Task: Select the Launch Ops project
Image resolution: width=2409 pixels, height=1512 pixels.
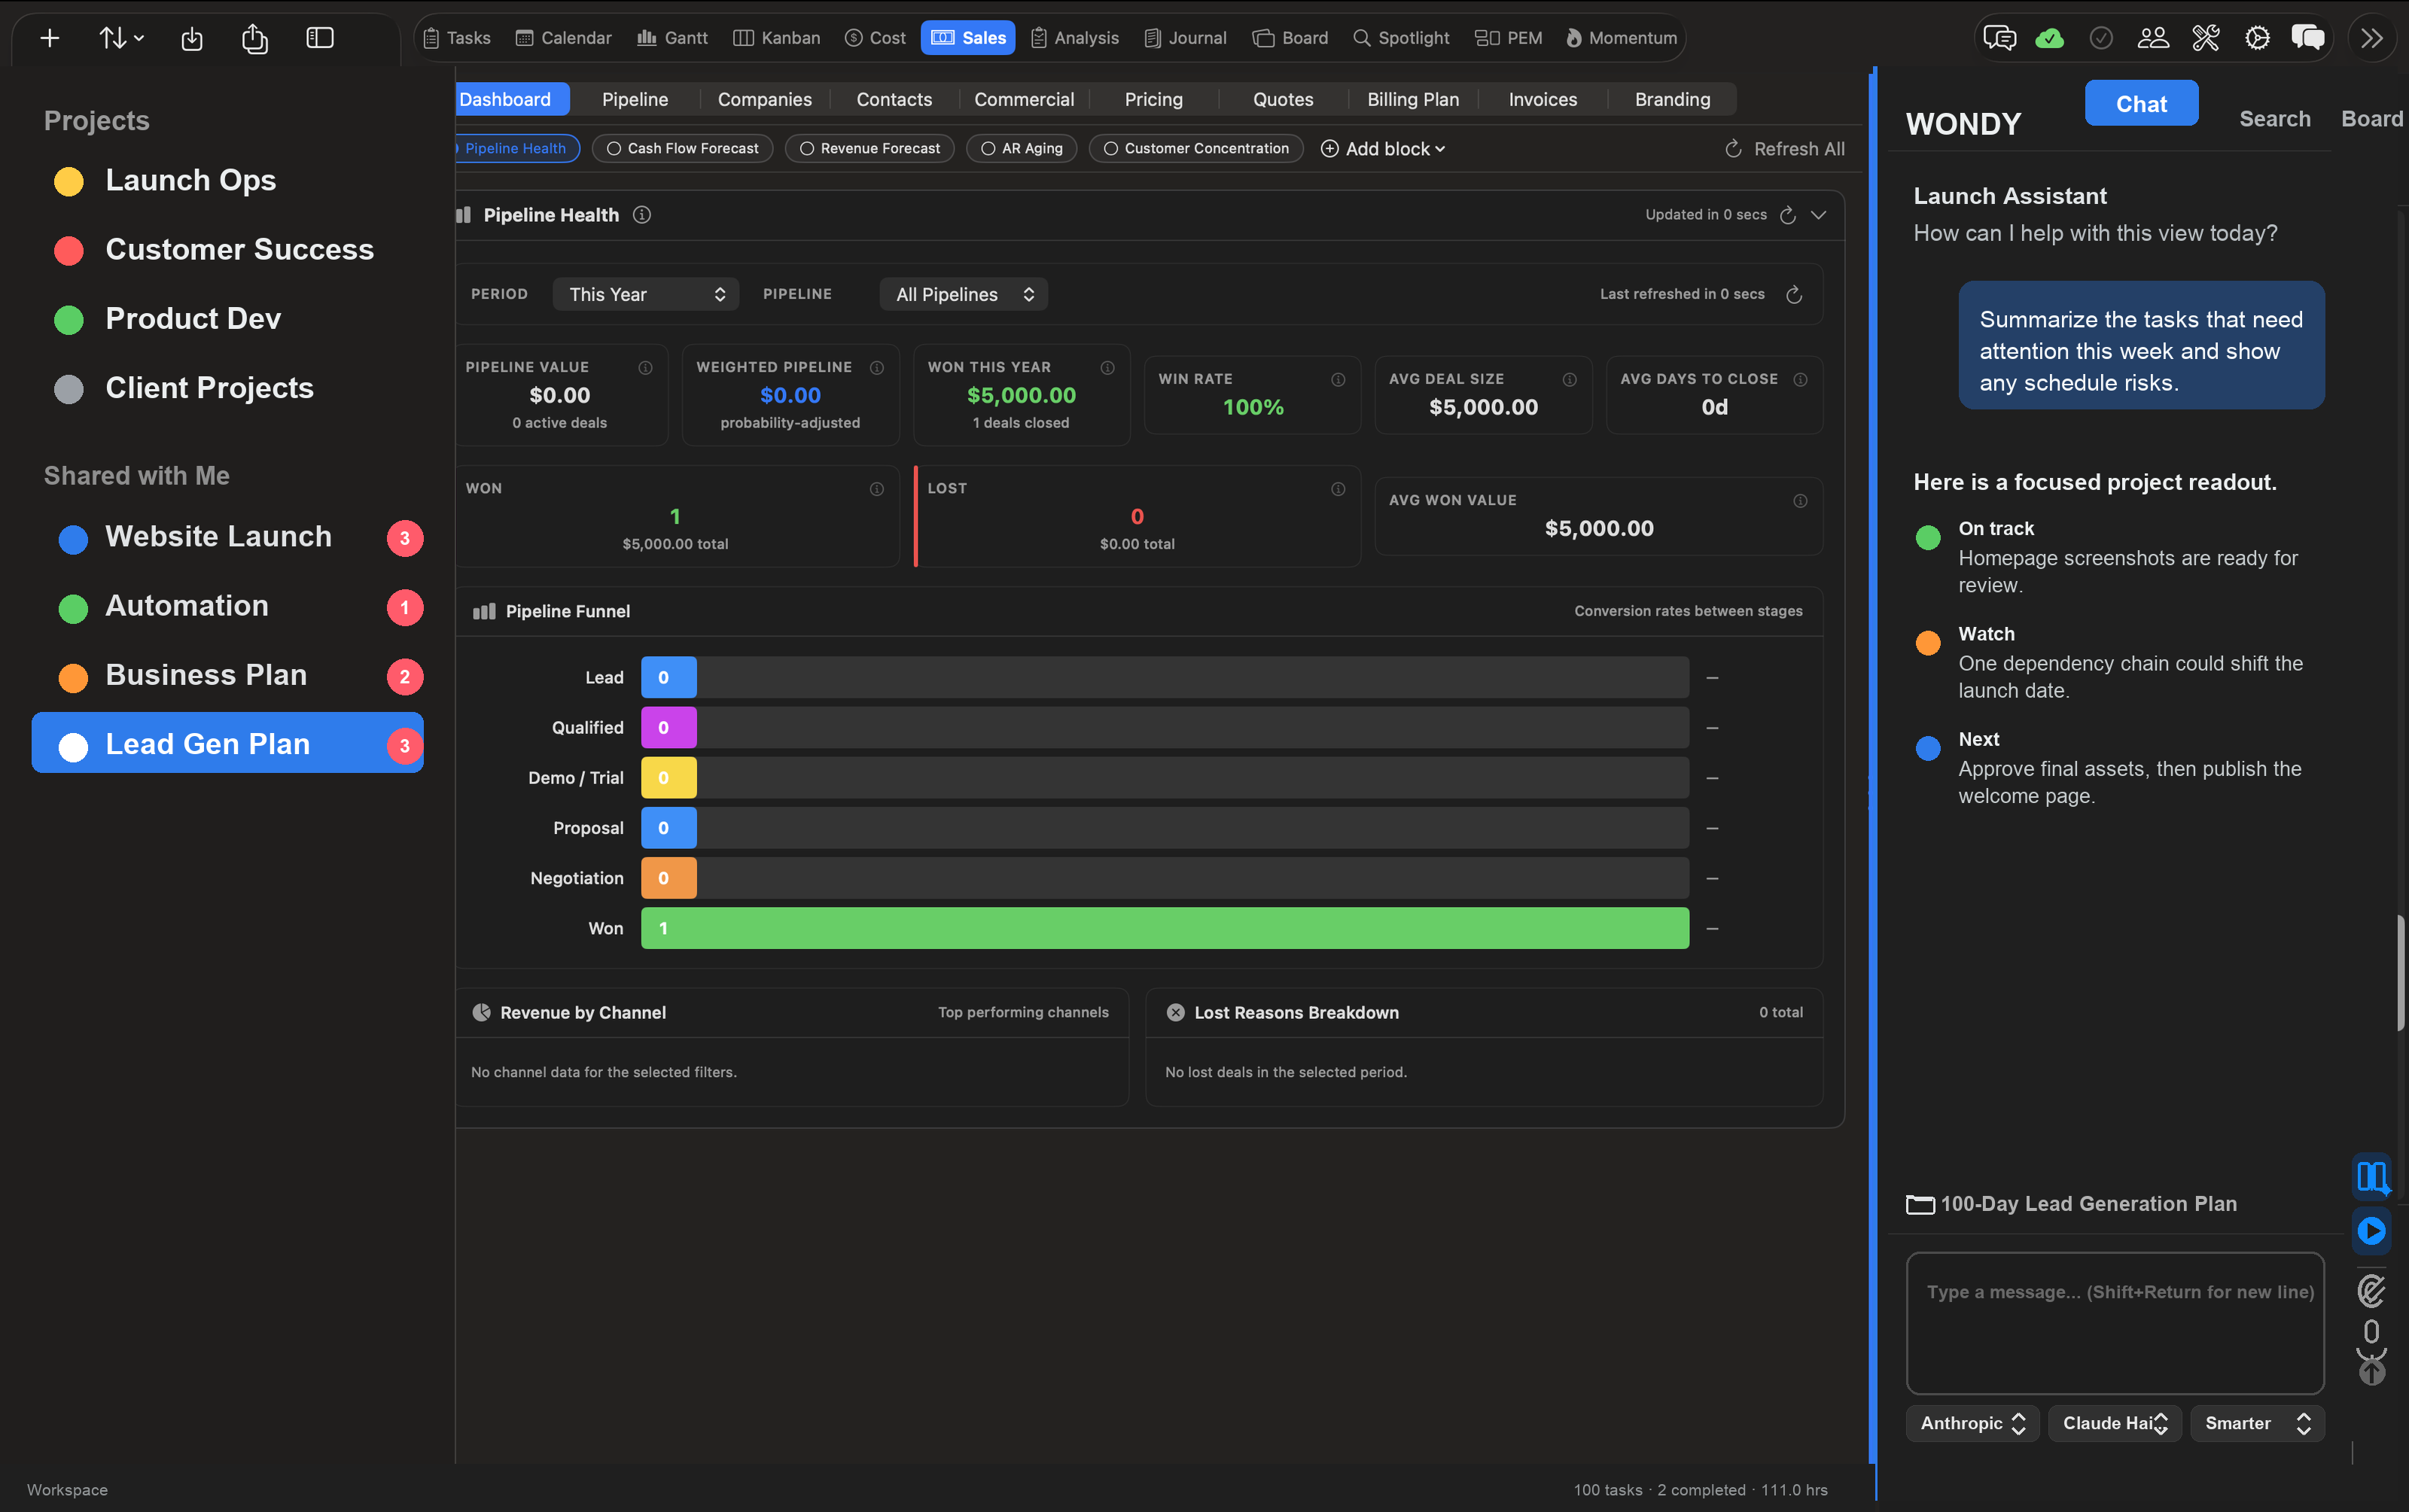Action: click(x=190, y=180)
